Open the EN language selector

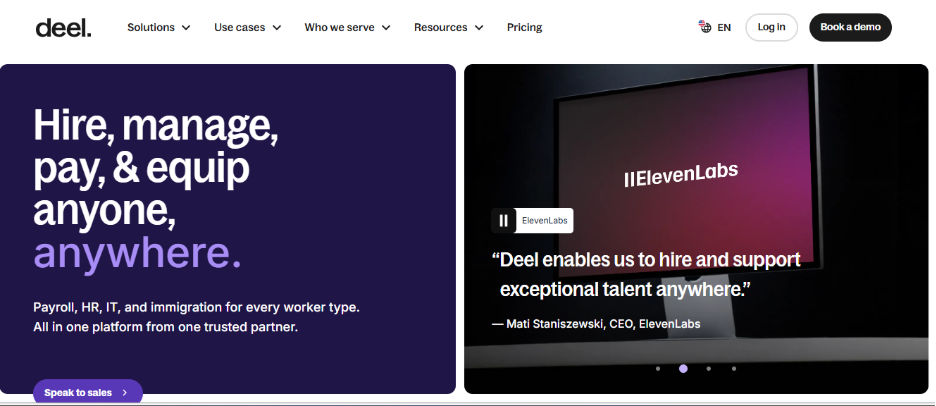click(x=715, y=27)
